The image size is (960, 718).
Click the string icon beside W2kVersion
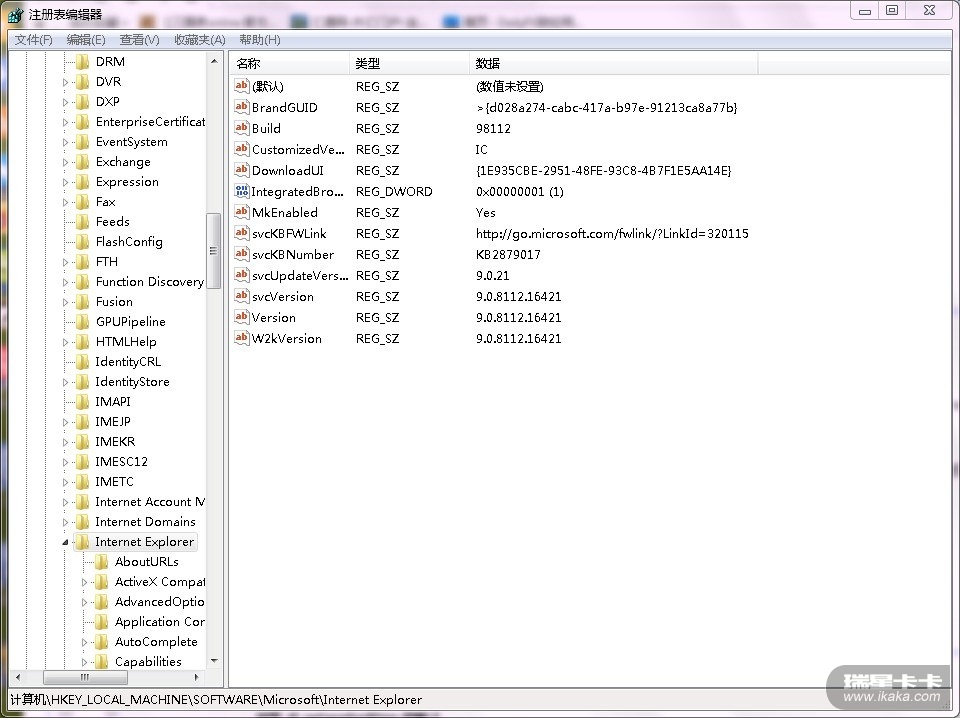(242, 337)
